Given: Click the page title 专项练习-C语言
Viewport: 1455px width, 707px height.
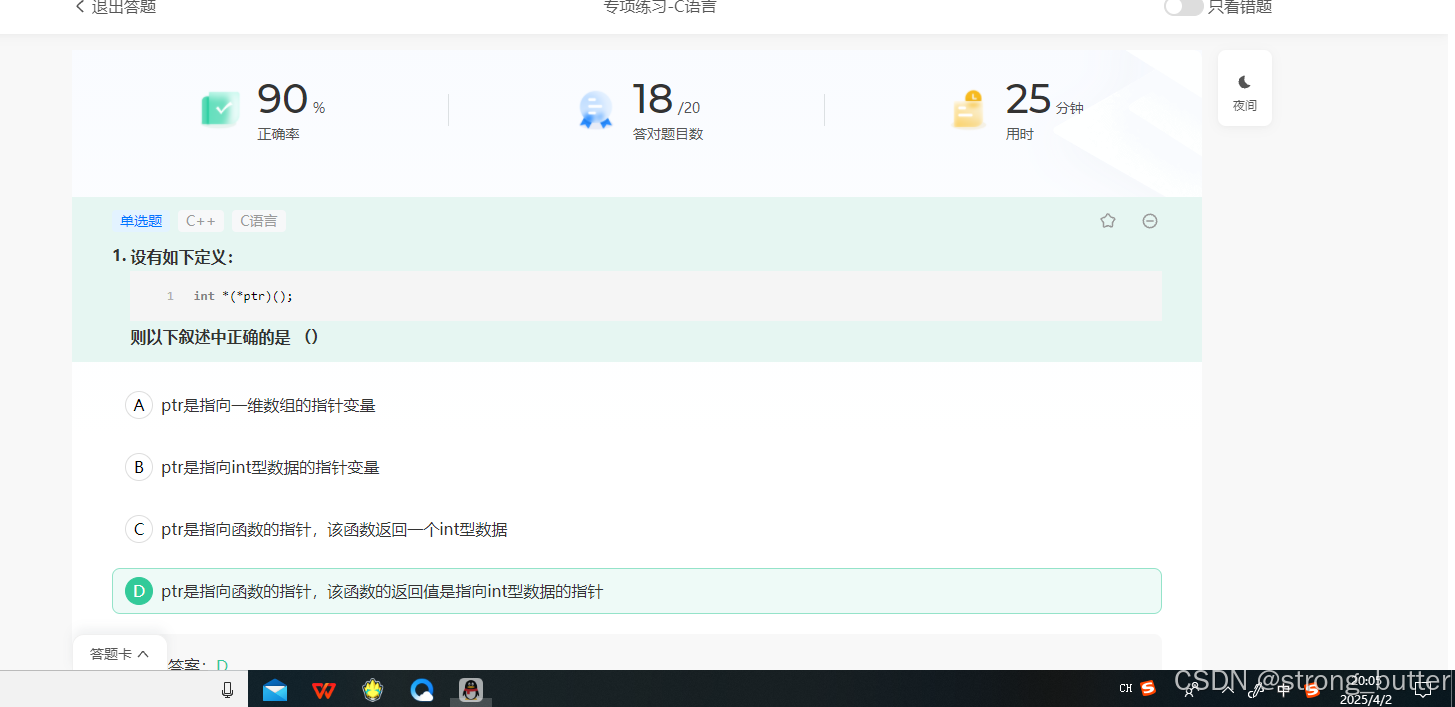Looking at the screenshot, I should pos(659,7).
